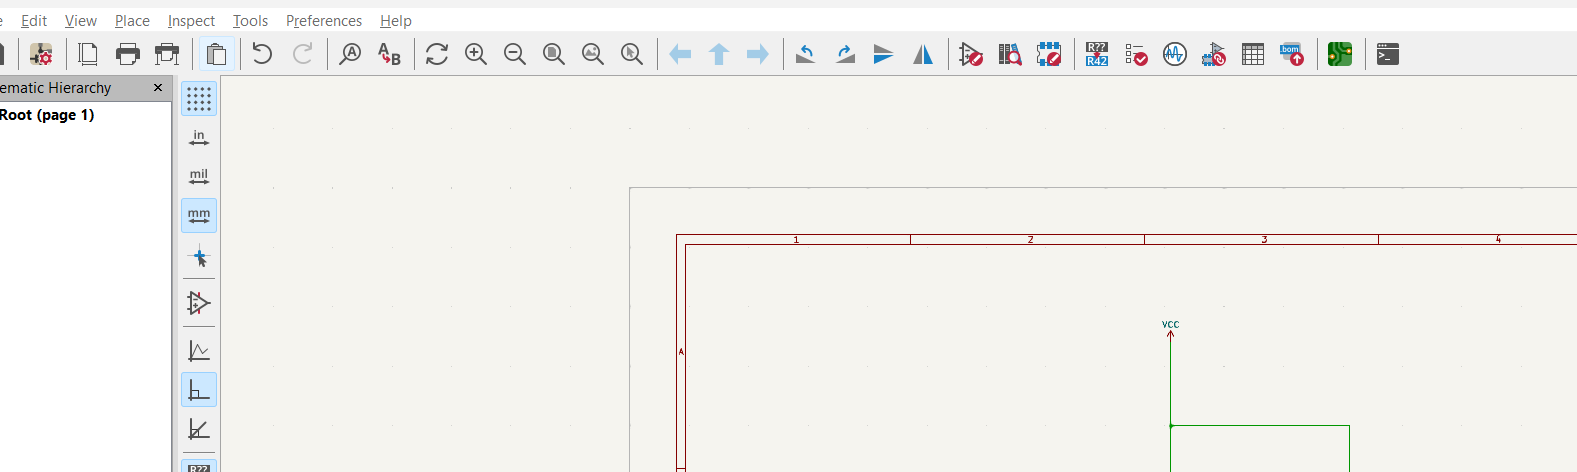Rotate selection clockwise
Viewport: 1577px width, 472px height.
(x=845, y=54)
